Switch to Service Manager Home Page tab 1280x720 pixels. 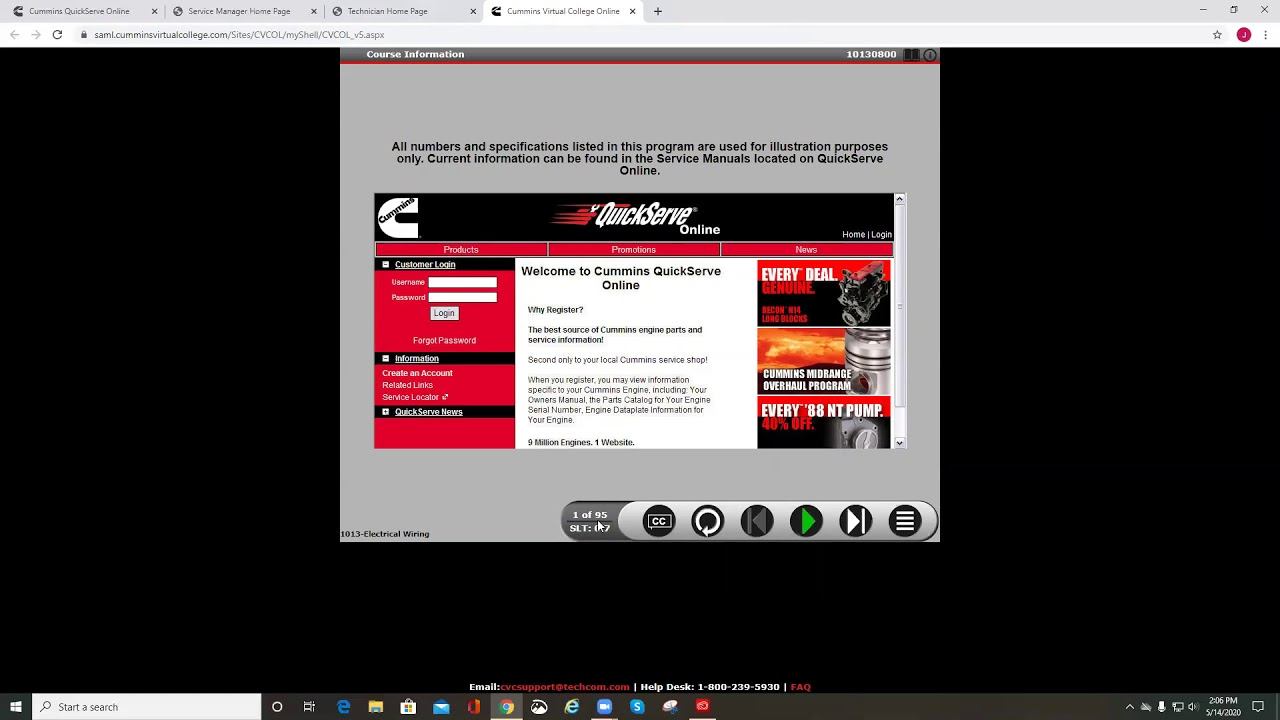point(239,11)
